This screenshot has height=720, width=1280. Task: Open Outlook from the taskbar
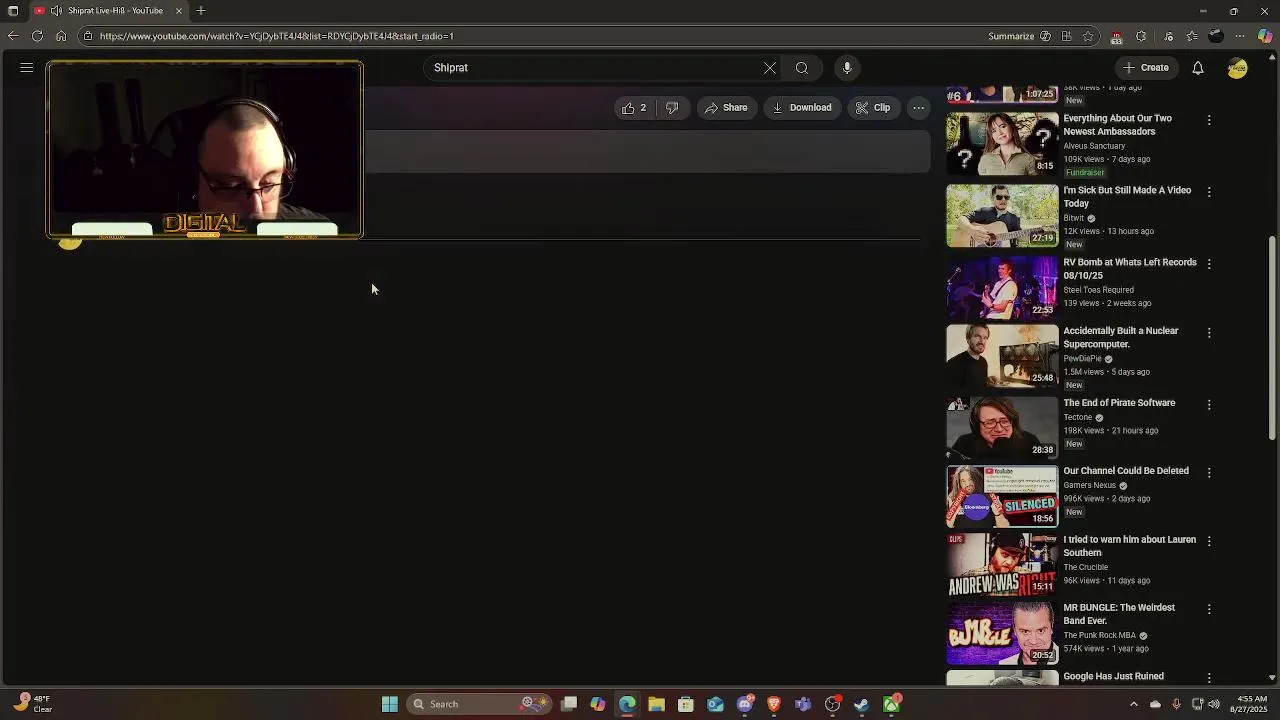[715, 704]
